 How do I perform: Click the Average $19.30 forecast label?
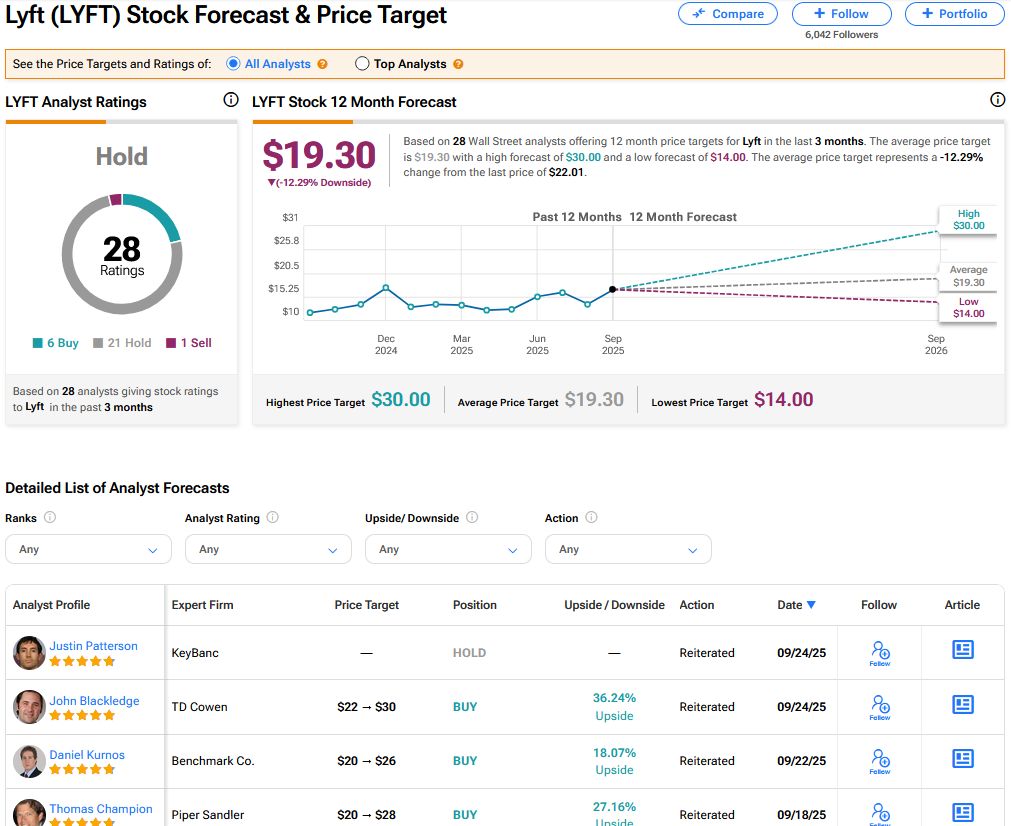click(968, 276)
